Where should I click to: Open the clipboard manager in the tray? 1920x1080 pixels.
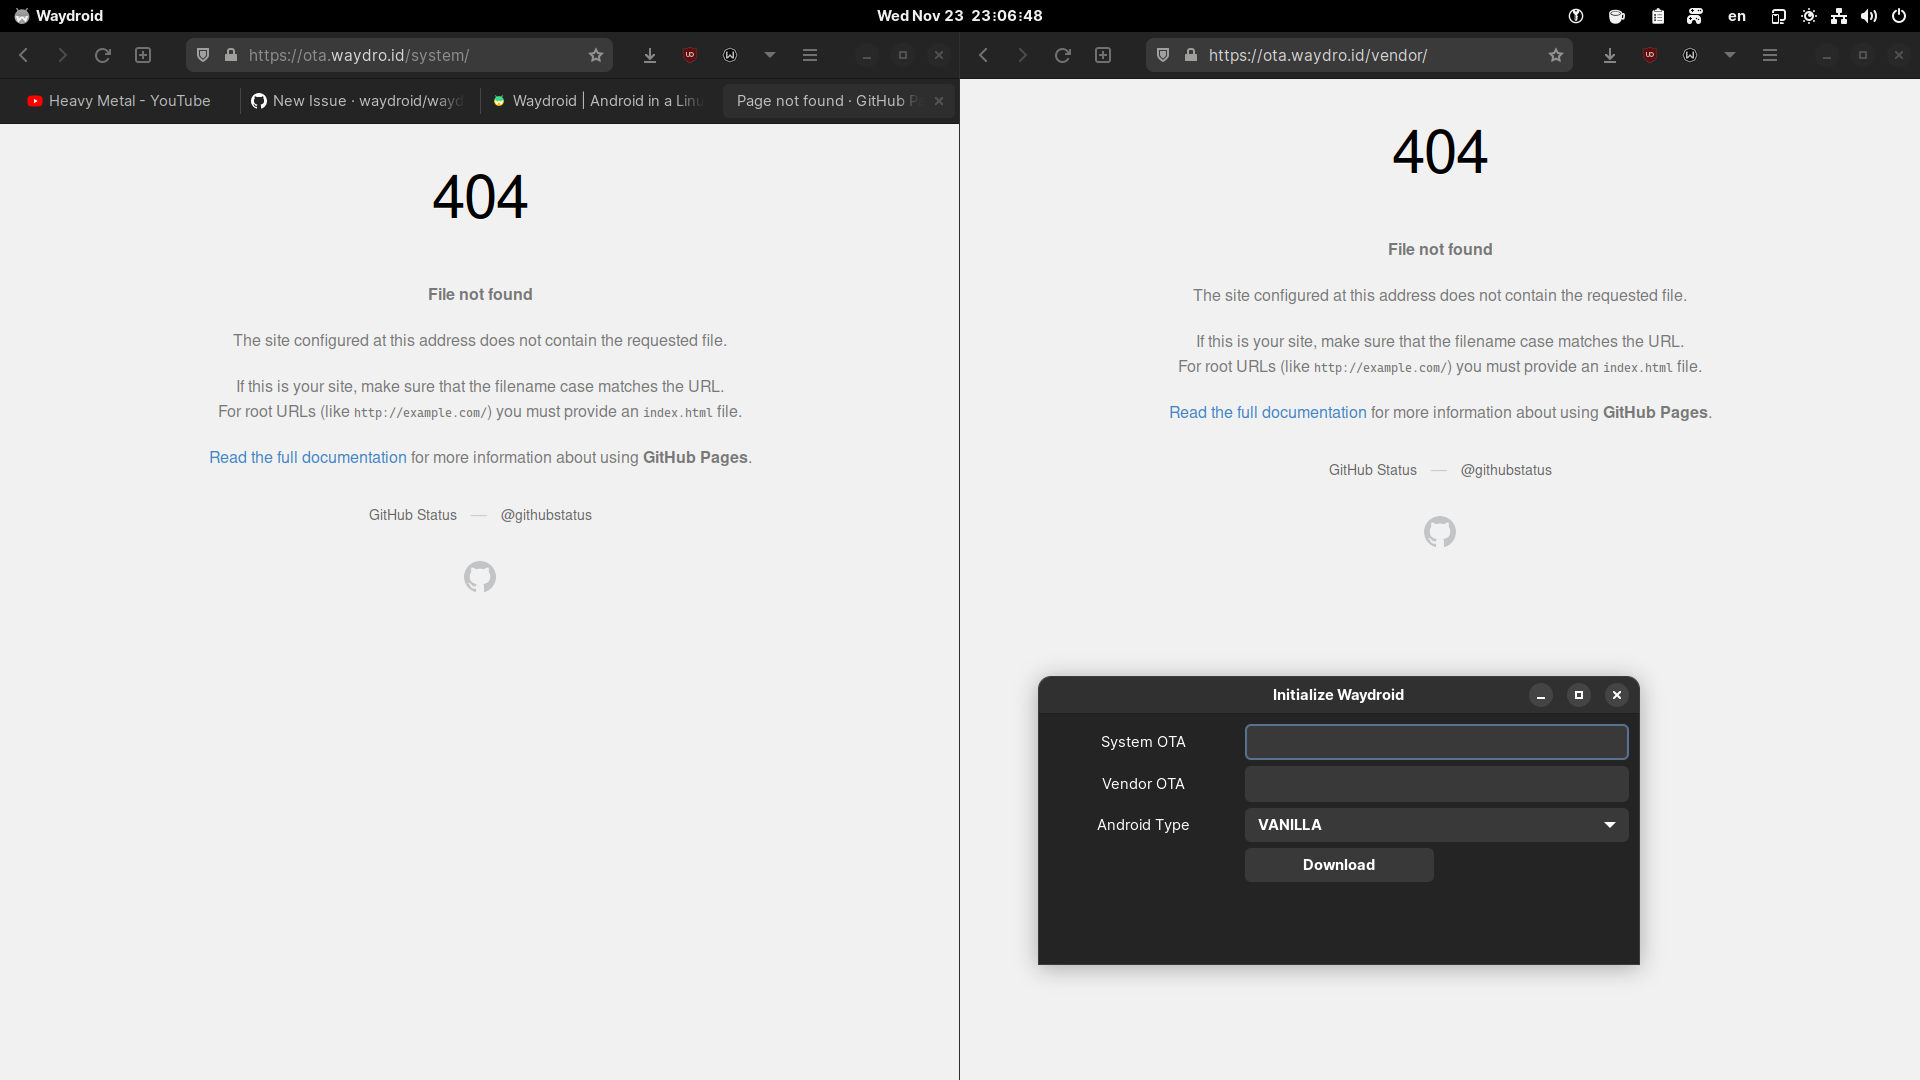[x=1657, y=16]
